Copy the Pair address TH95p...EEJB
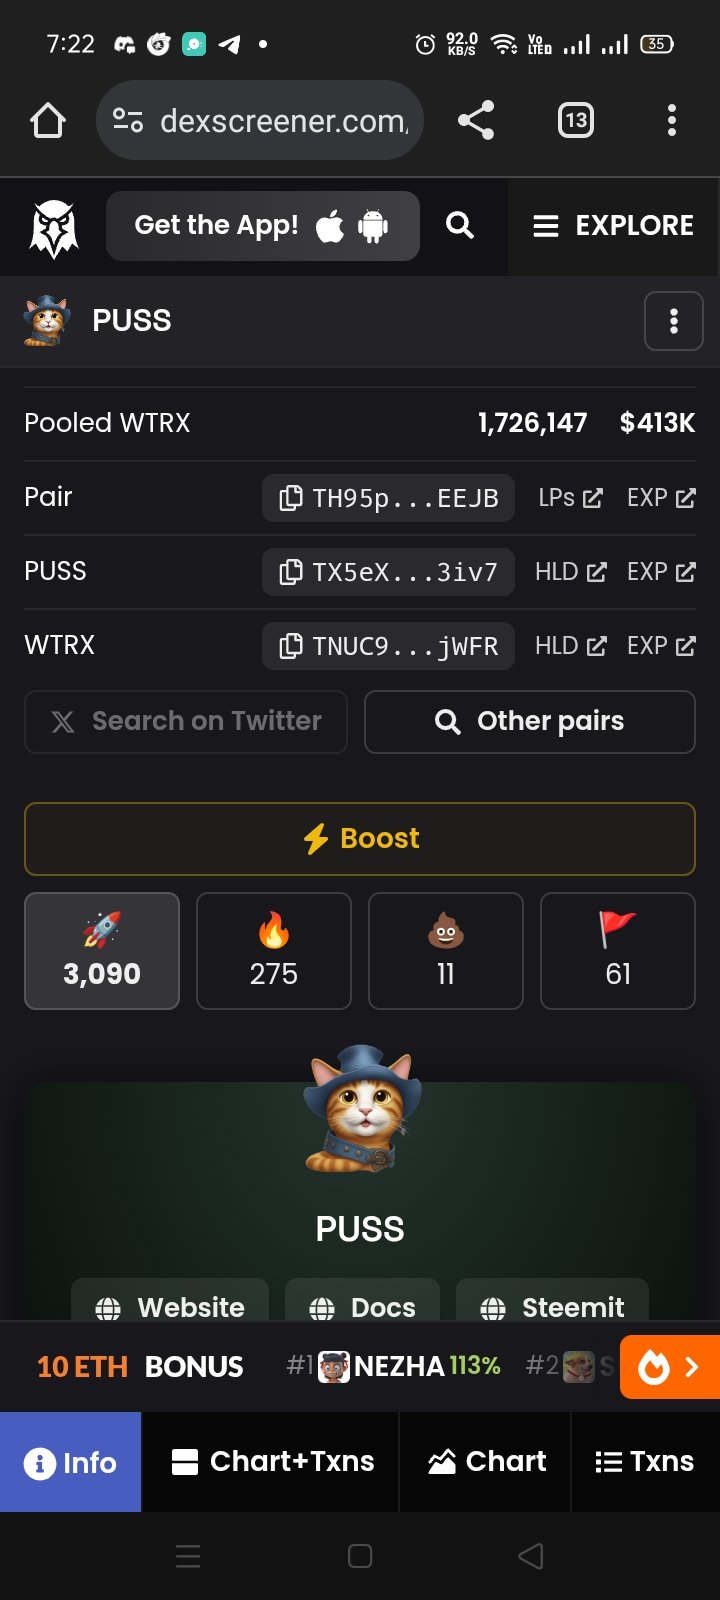 [x=389, y=498]
